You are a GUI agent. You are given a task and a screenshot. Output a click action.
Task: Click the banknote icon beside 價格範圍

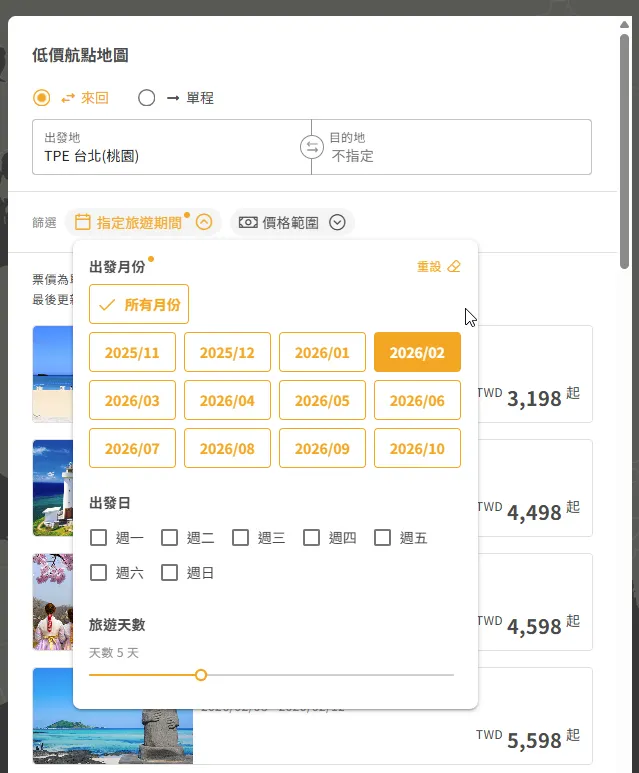pyautogui.click(x=248, y=222)
